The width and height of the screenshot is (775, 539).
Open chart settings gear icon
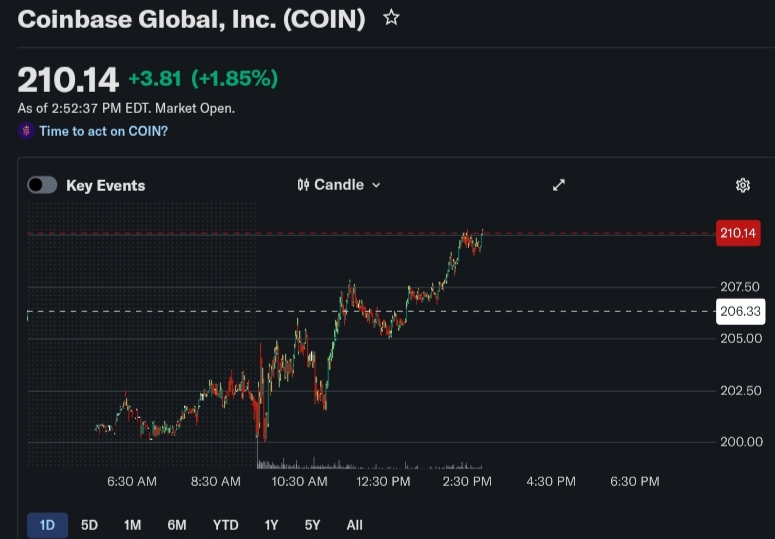point(742,185)
